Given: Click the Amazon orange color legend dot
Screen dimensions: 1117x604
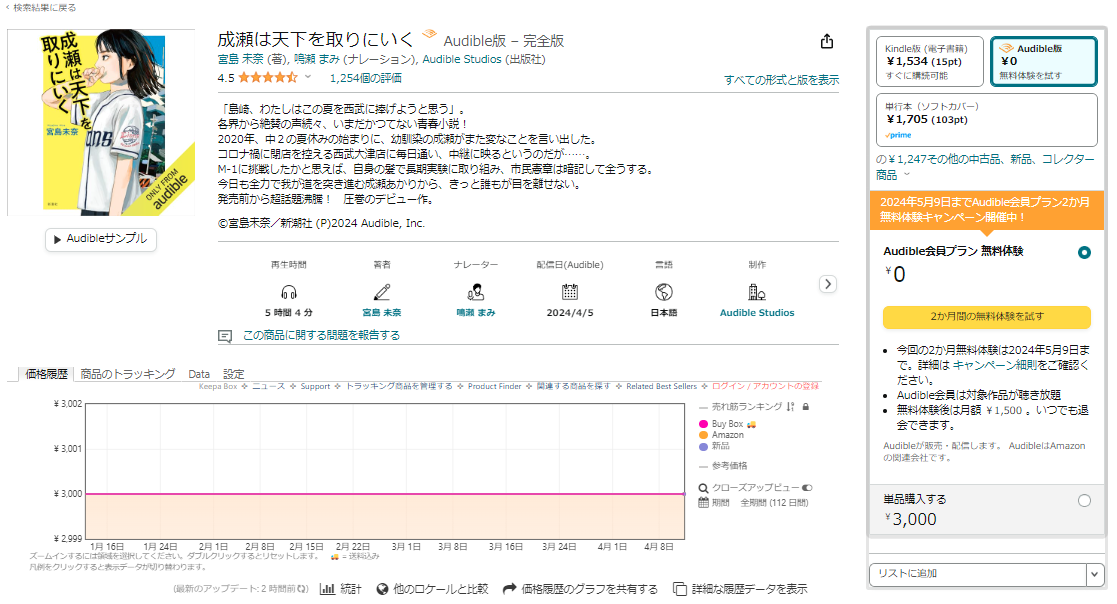Looking at the screenshot, I should click(x=704, y=435).
